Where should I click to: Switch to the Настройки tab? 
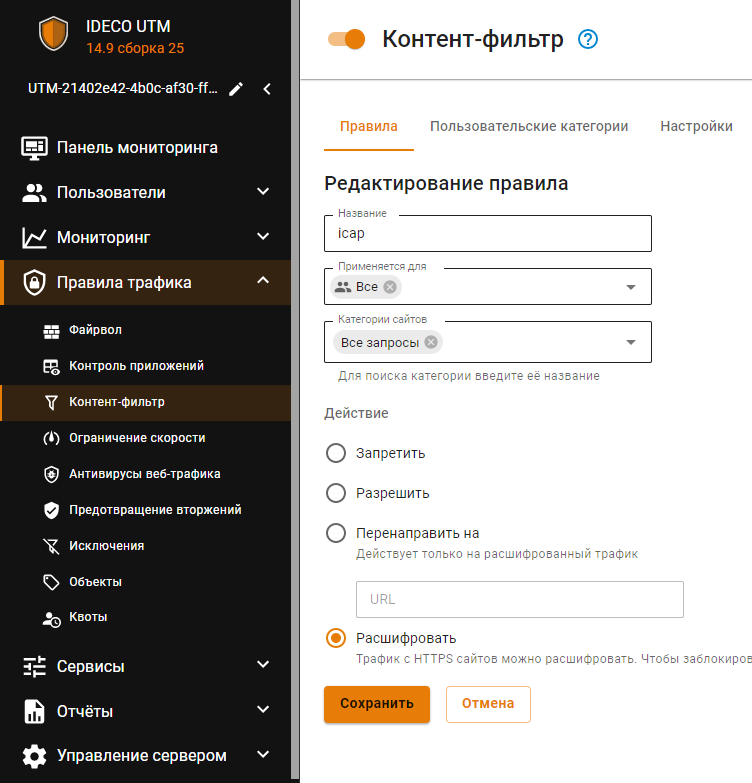coord(696,126)
